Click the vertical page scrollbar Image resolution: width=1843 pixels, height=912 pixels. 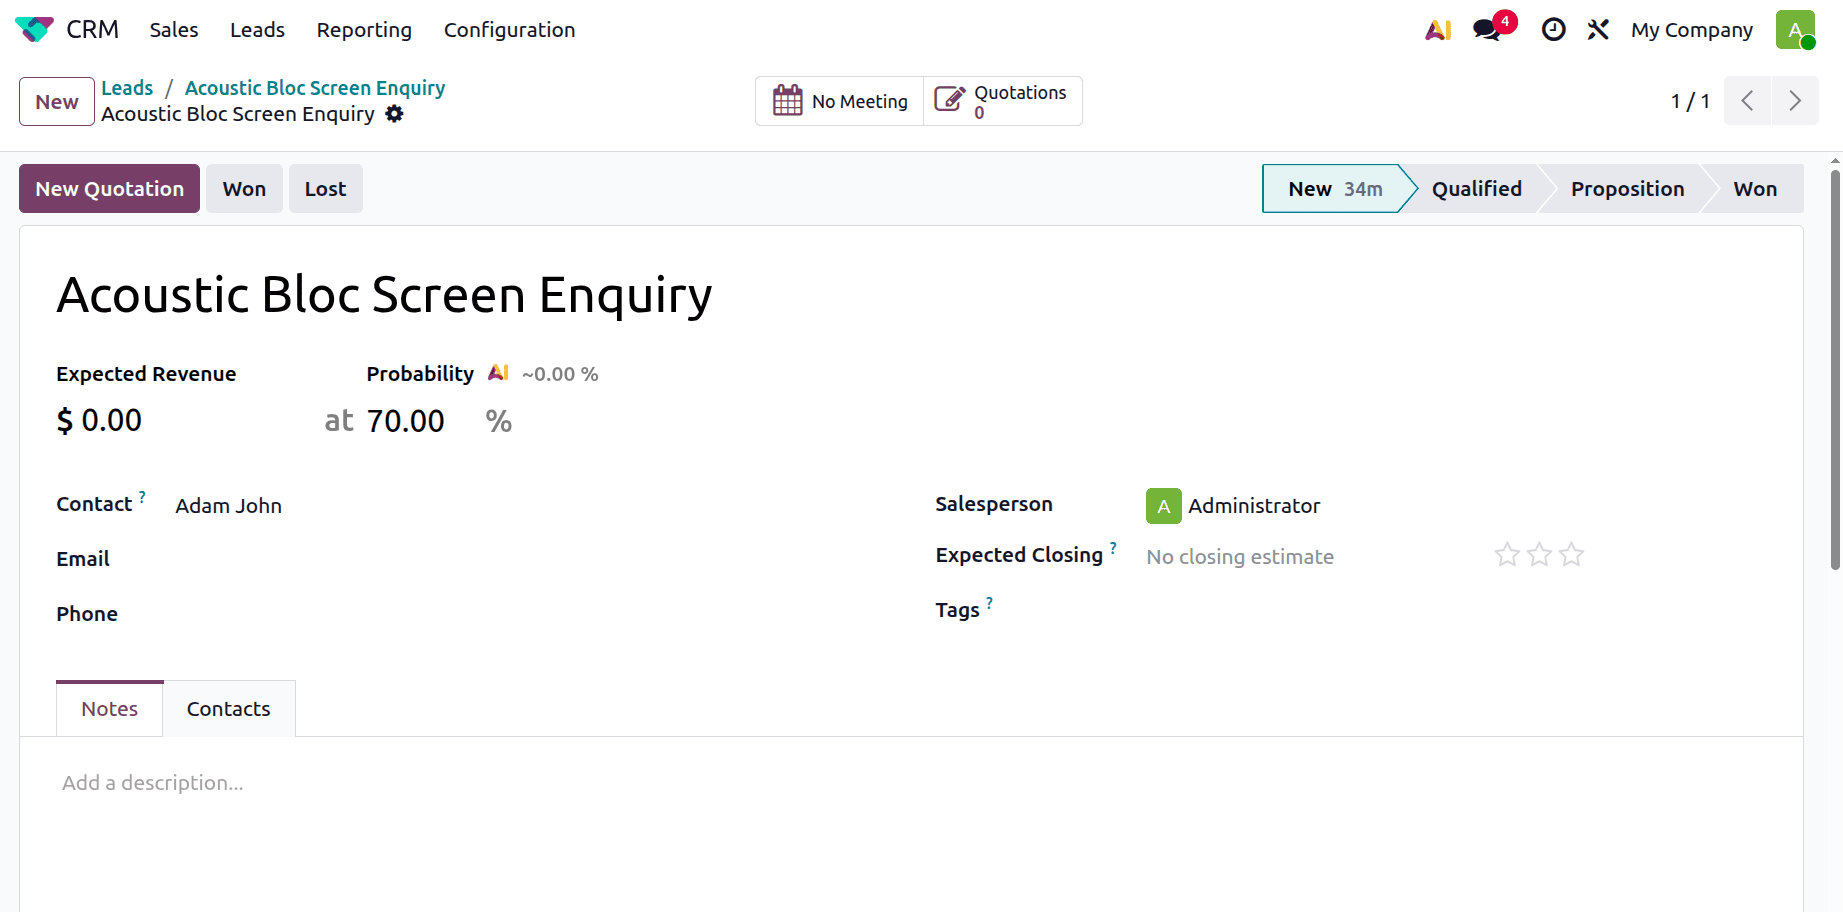1835,370
